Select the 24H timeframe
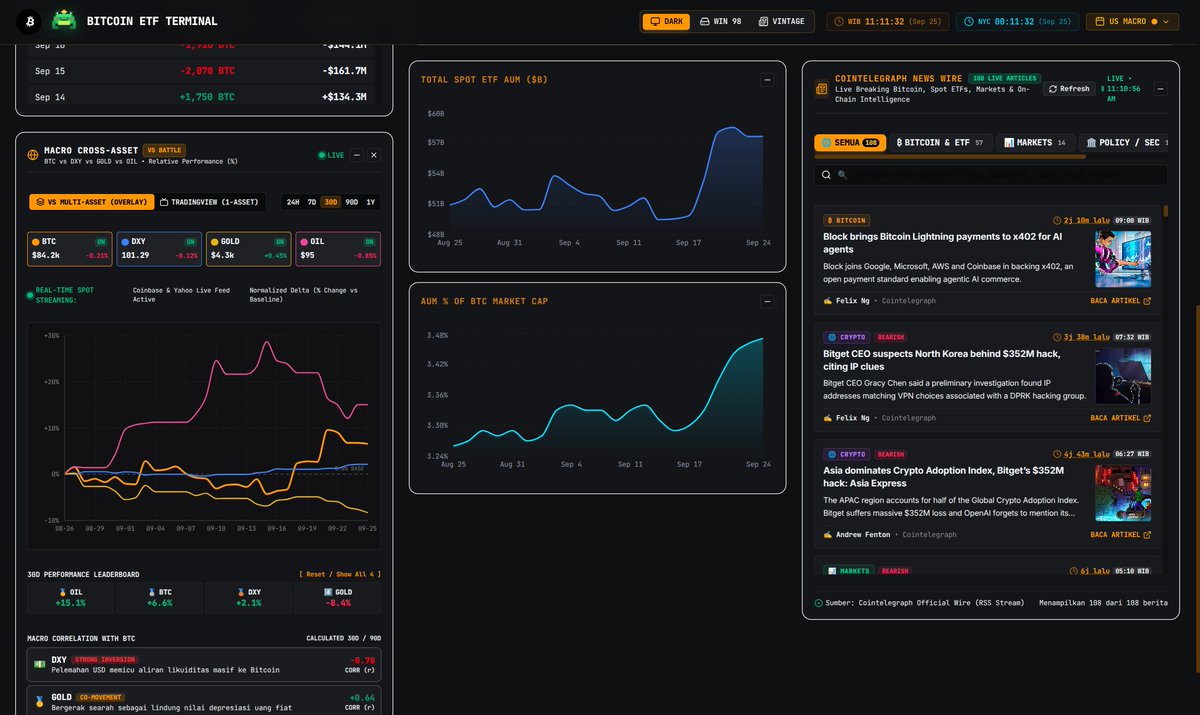 [293, 202]
